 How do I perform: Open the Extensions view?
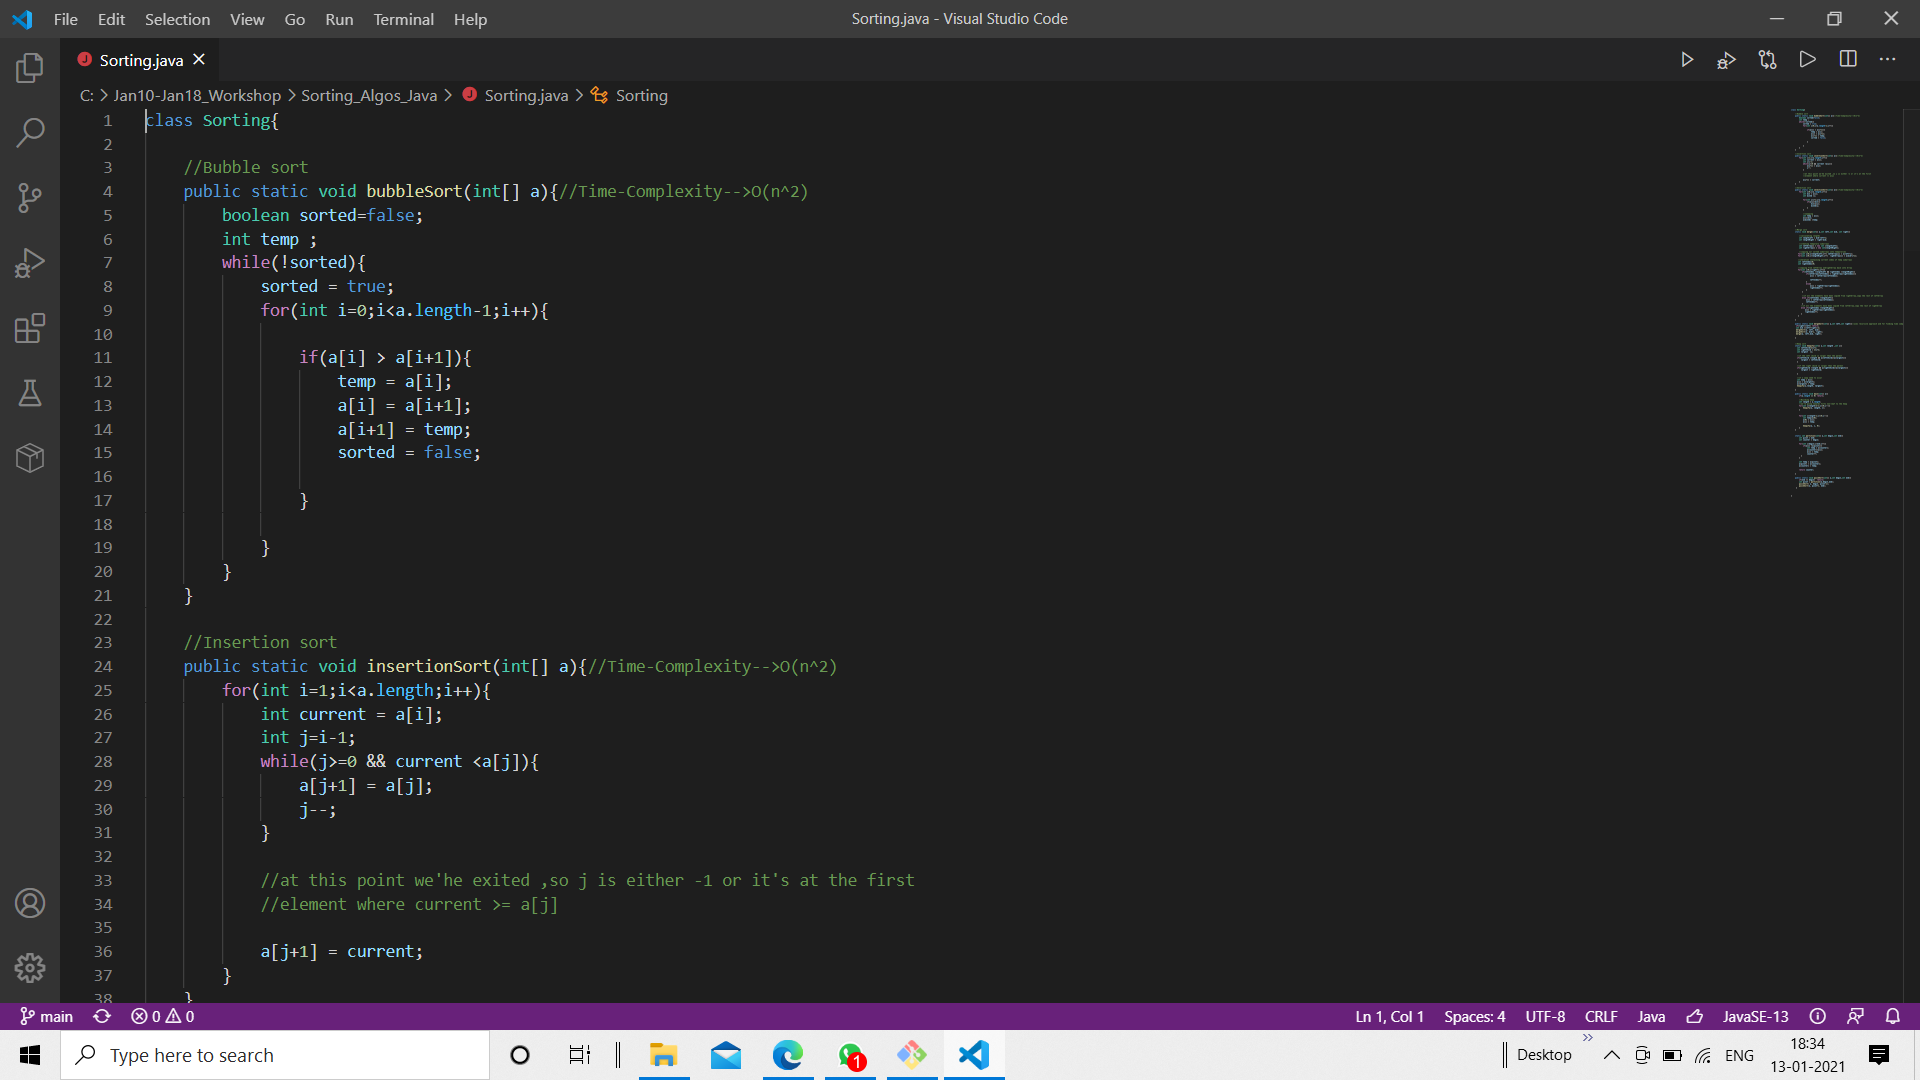pos(30,328)
